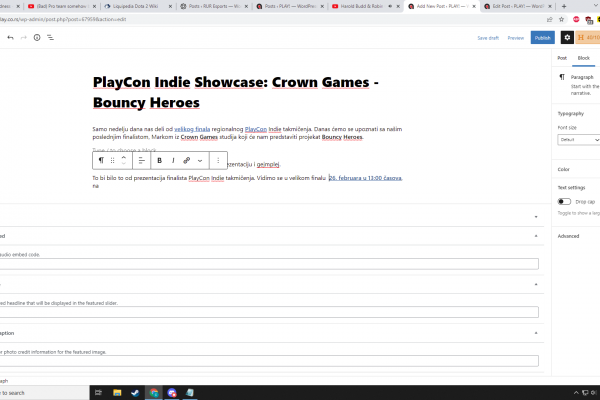Image resolution: width=600 pixels, height=400 pixels.
Task: Collapse the featured slider headline panel
Action: pyautogui.click(x=536, y=284)
